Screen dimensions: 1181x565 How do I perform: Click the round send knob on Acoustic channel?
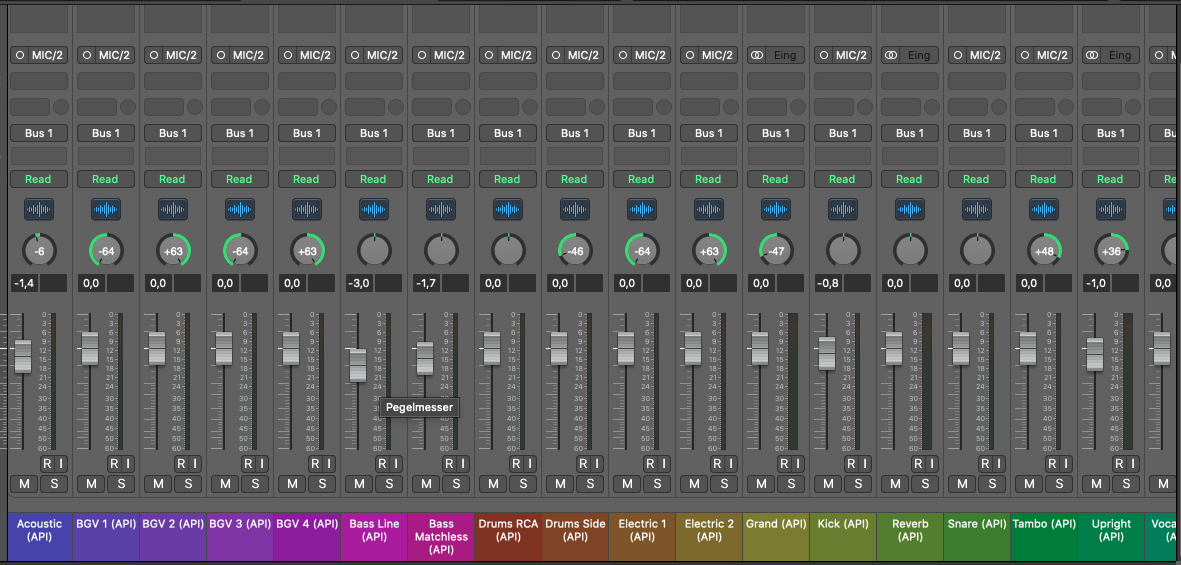point(61,107)
